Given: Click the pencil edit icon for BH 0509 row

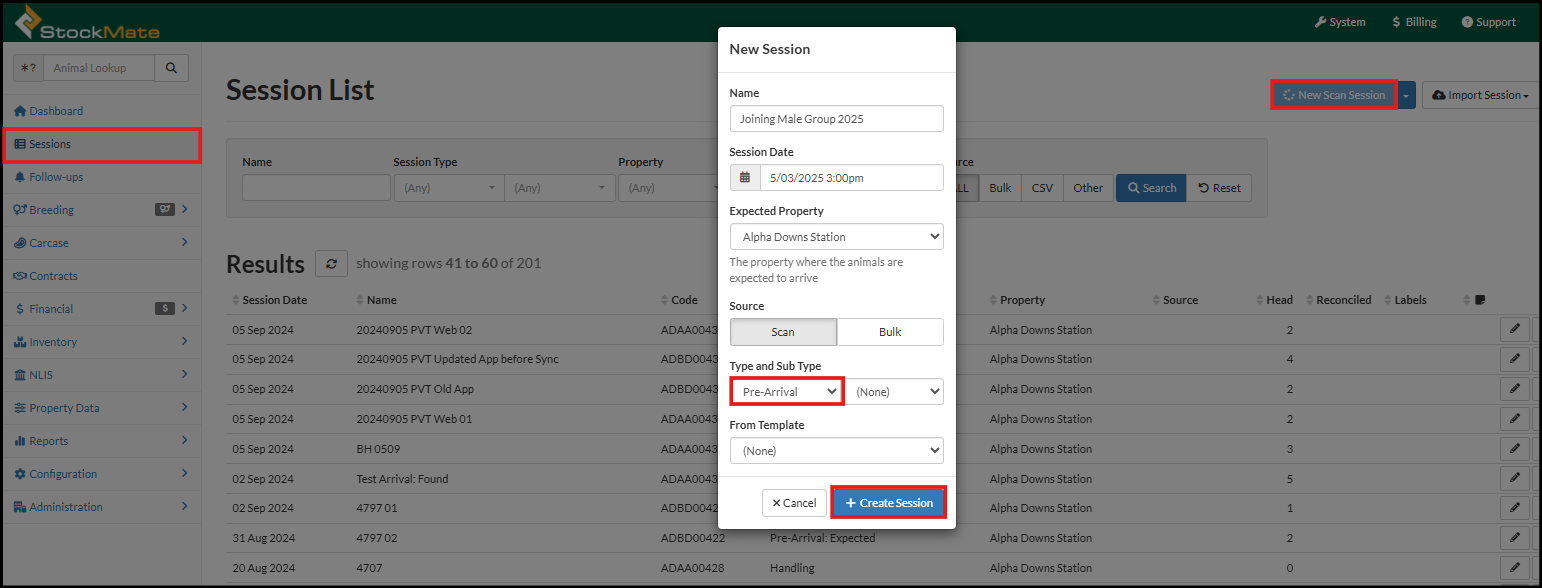Looking at the screenshot, I should [1514, 449].
